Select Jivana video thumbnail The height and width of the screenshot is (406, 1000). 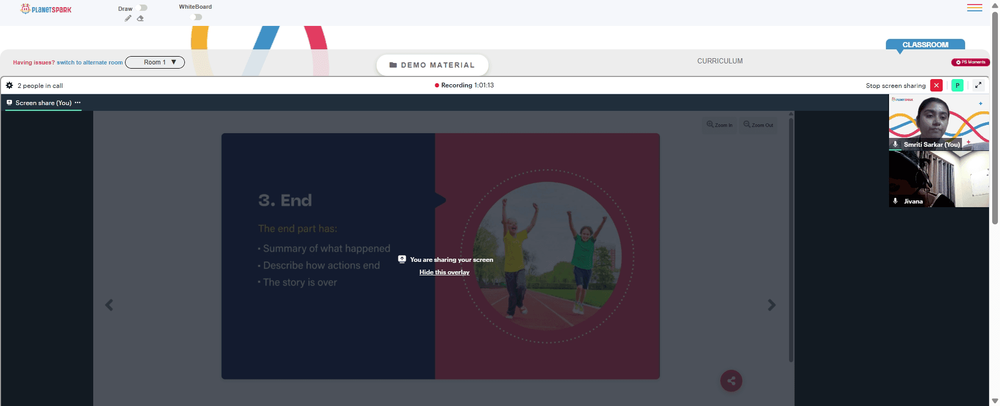click(939, 178)
